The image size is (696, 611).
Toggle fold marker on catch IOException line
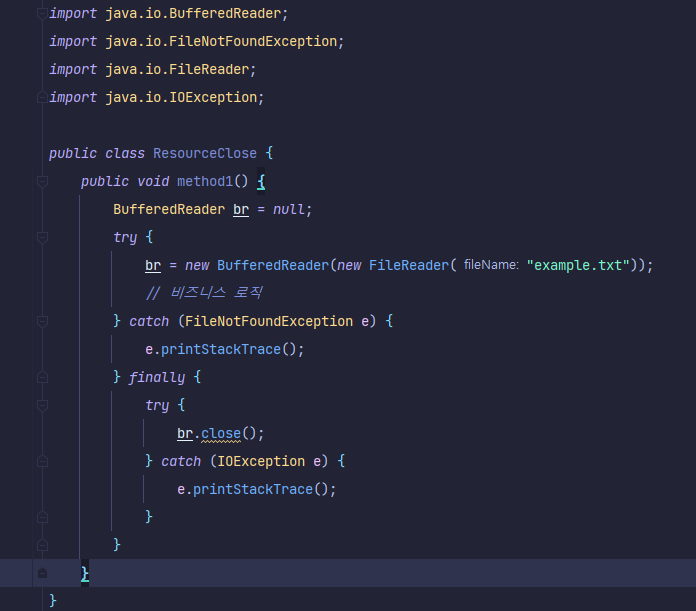42,461
